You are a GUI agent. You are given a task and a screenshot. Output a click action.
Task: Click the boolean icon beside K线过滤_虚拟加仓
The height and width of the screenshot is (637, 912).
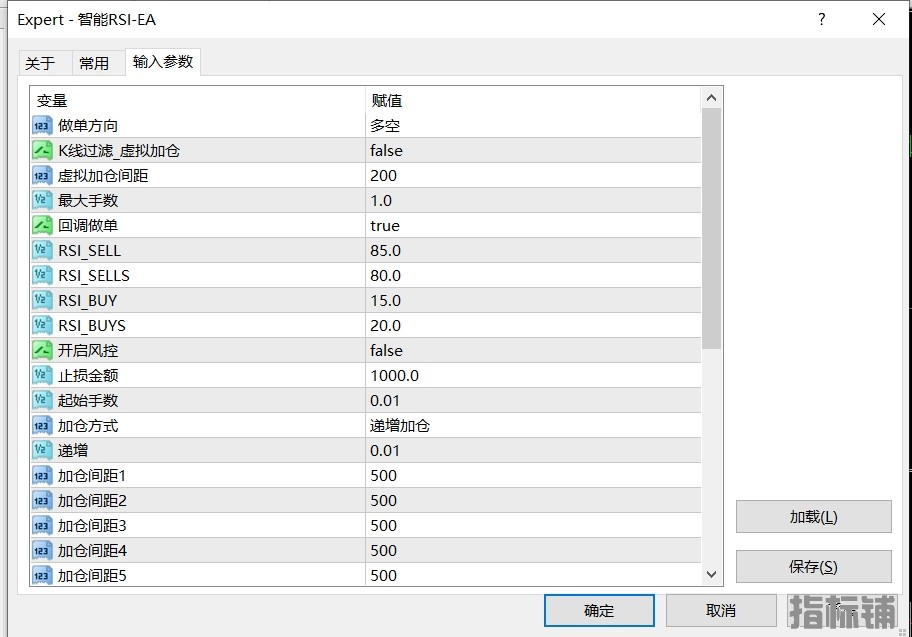pos(42,150)
